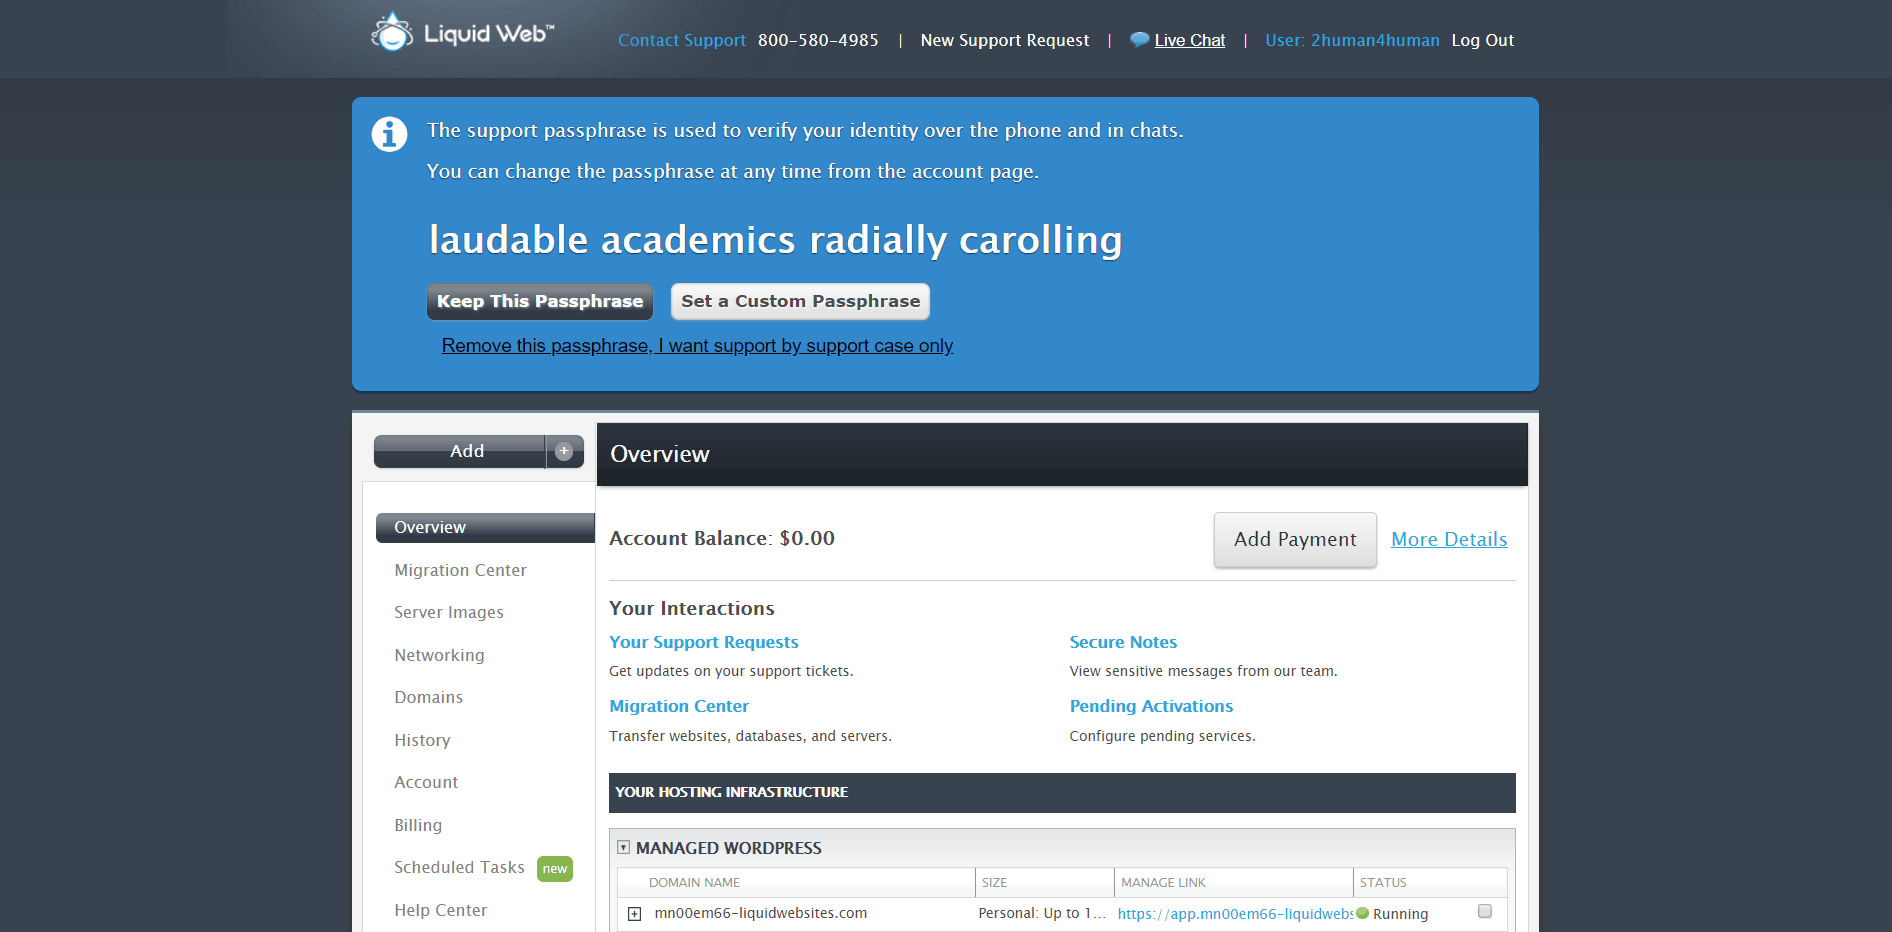
Task: Go to Account in sidebar
Action: 426,782
